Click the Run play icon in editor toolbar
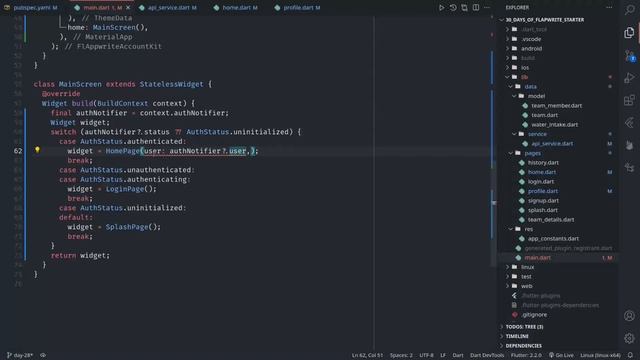 (441, 7)
